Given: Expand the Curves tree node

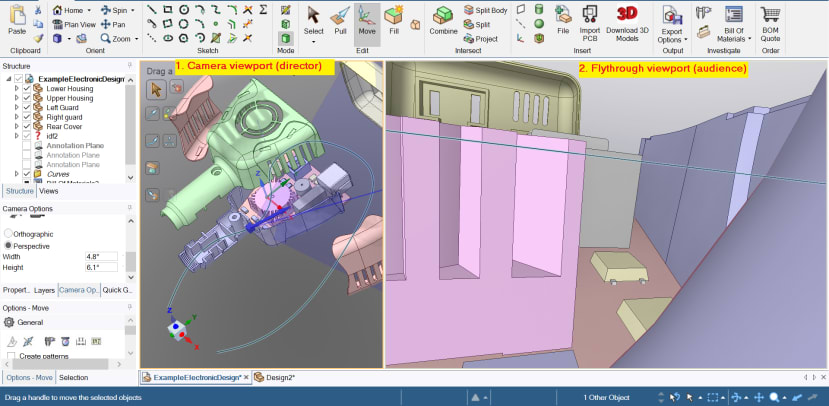Looking at the screenshot, I should [x=17, y=174].
